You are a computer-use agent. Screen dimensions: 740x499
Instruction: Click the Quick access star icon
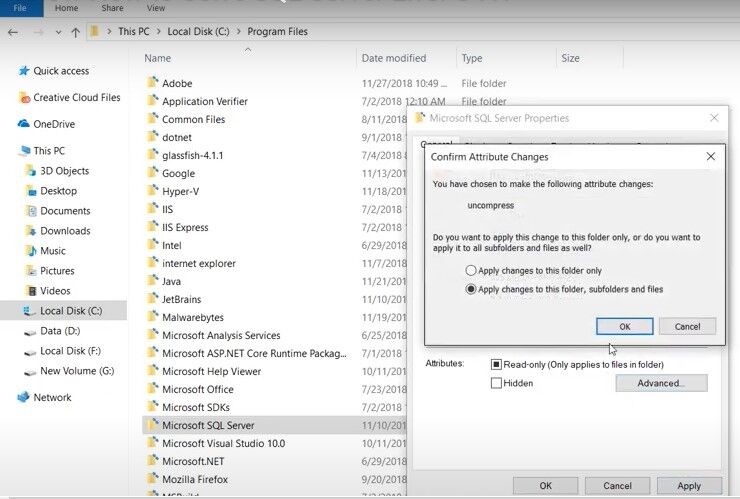pyautogui.click(x=24, y=71)
